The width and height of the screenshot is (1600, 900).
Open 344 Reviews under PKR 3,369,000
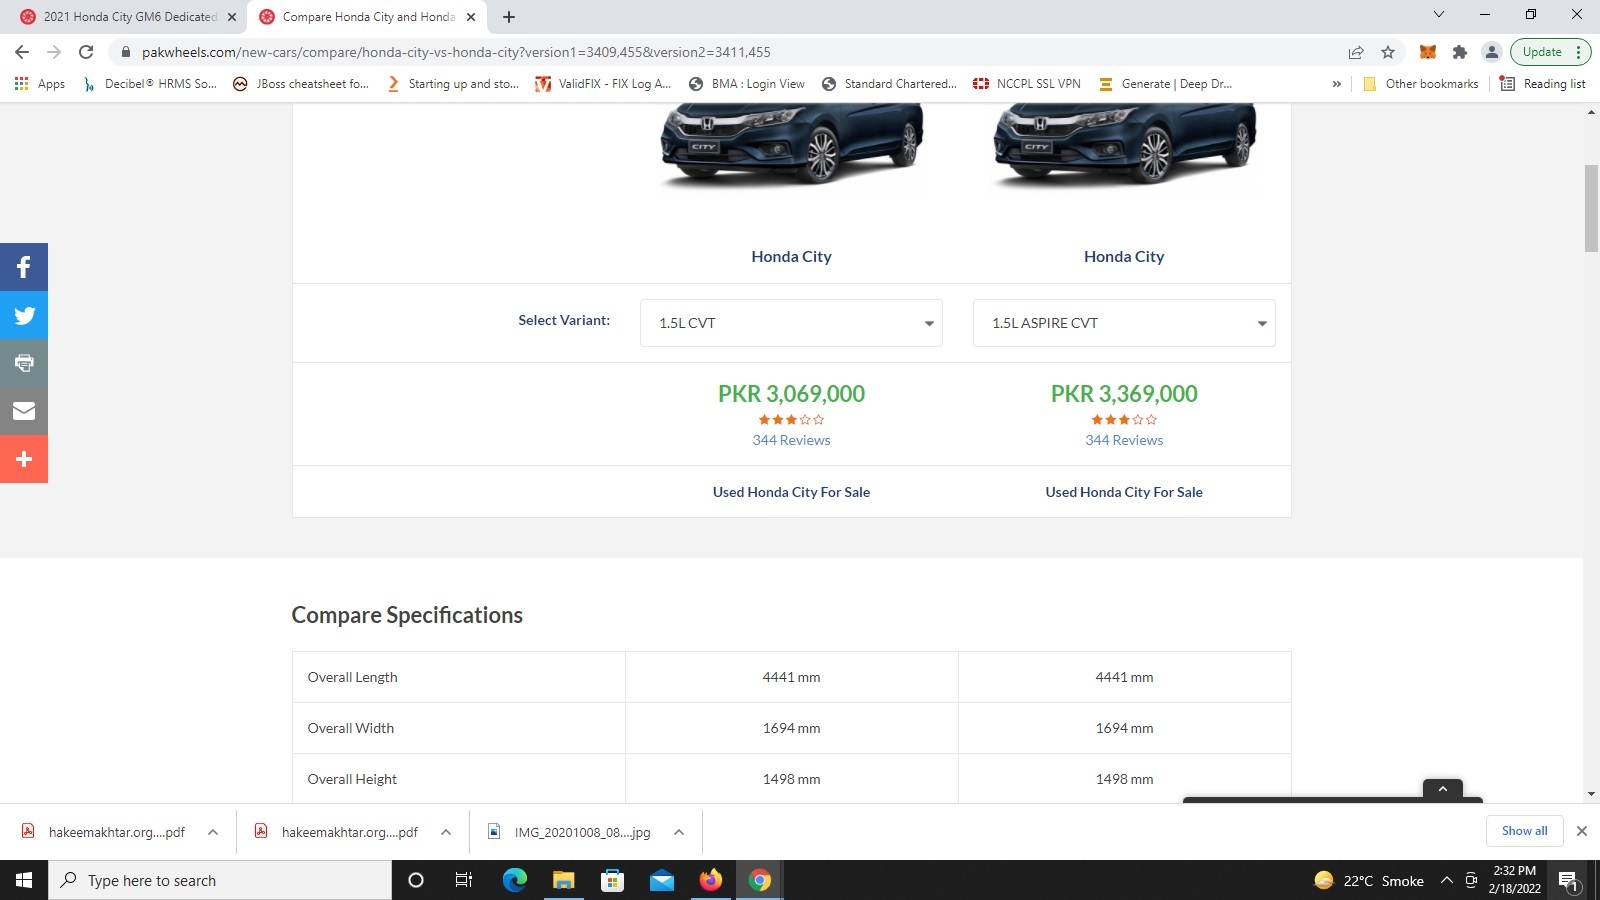[x=1124, y=440]
